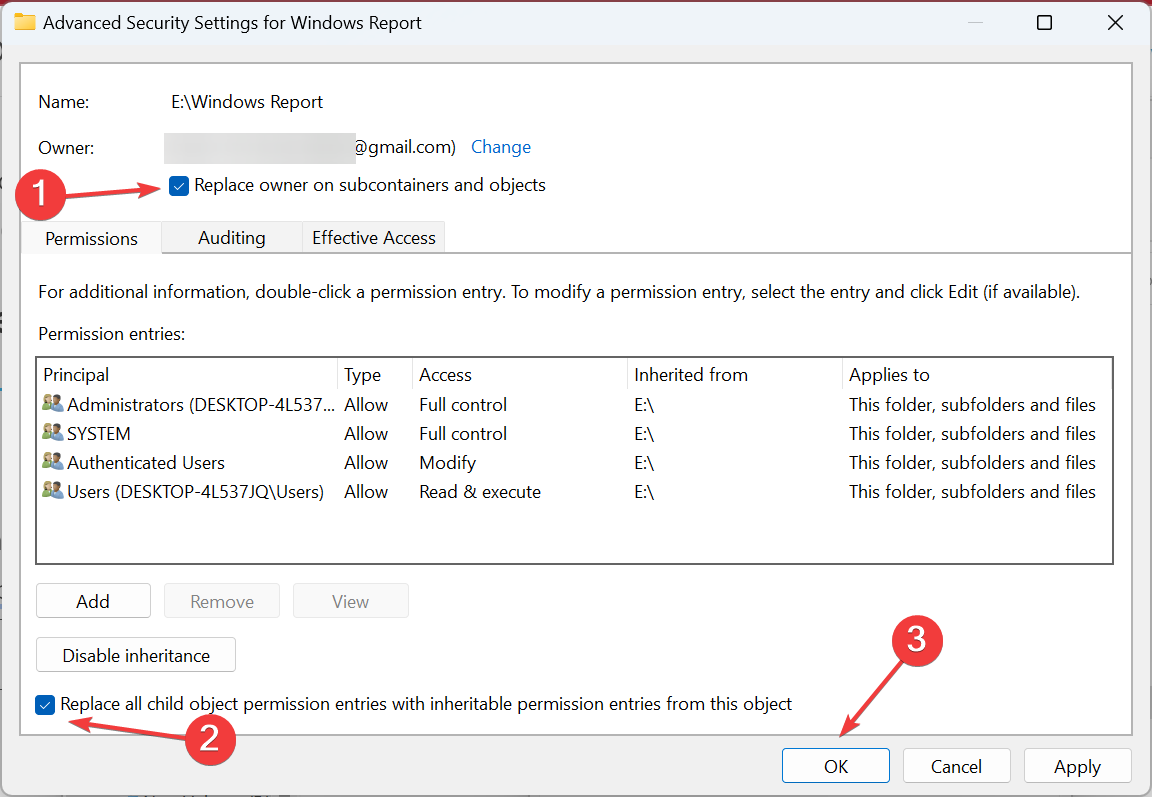The image size is (1152, 797).
Task: Click the Cancel button
Action: (956, 766)
